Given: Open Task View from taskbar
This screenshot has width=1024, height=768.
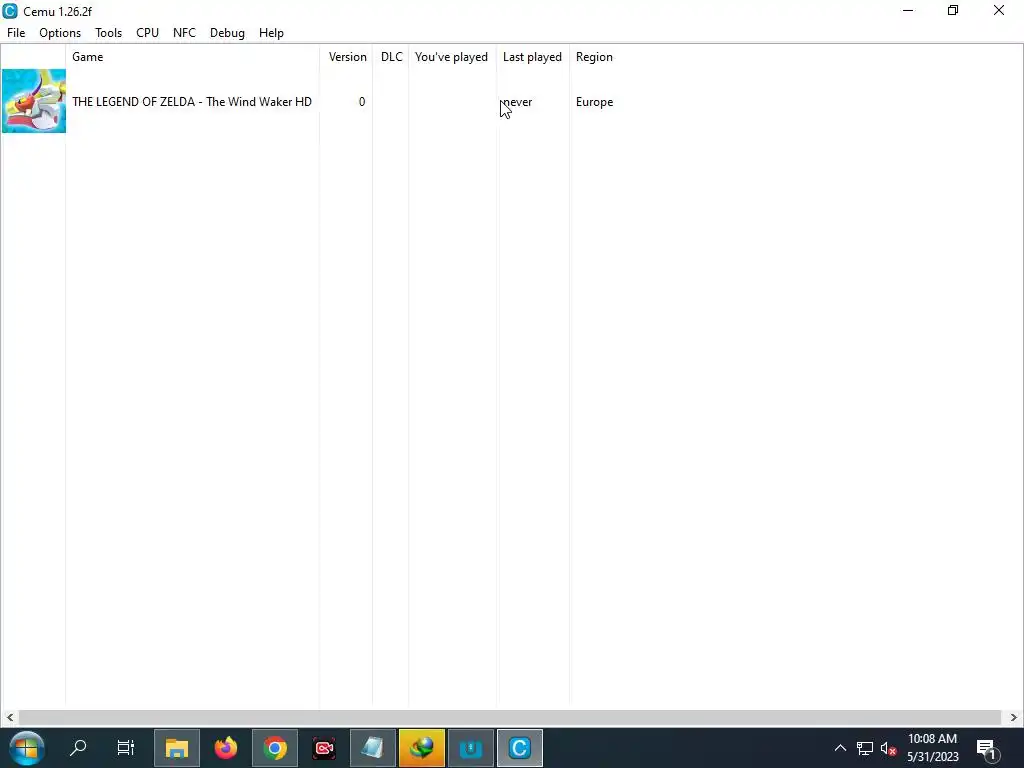Looking at the screenshot, I should pos(125,748).
